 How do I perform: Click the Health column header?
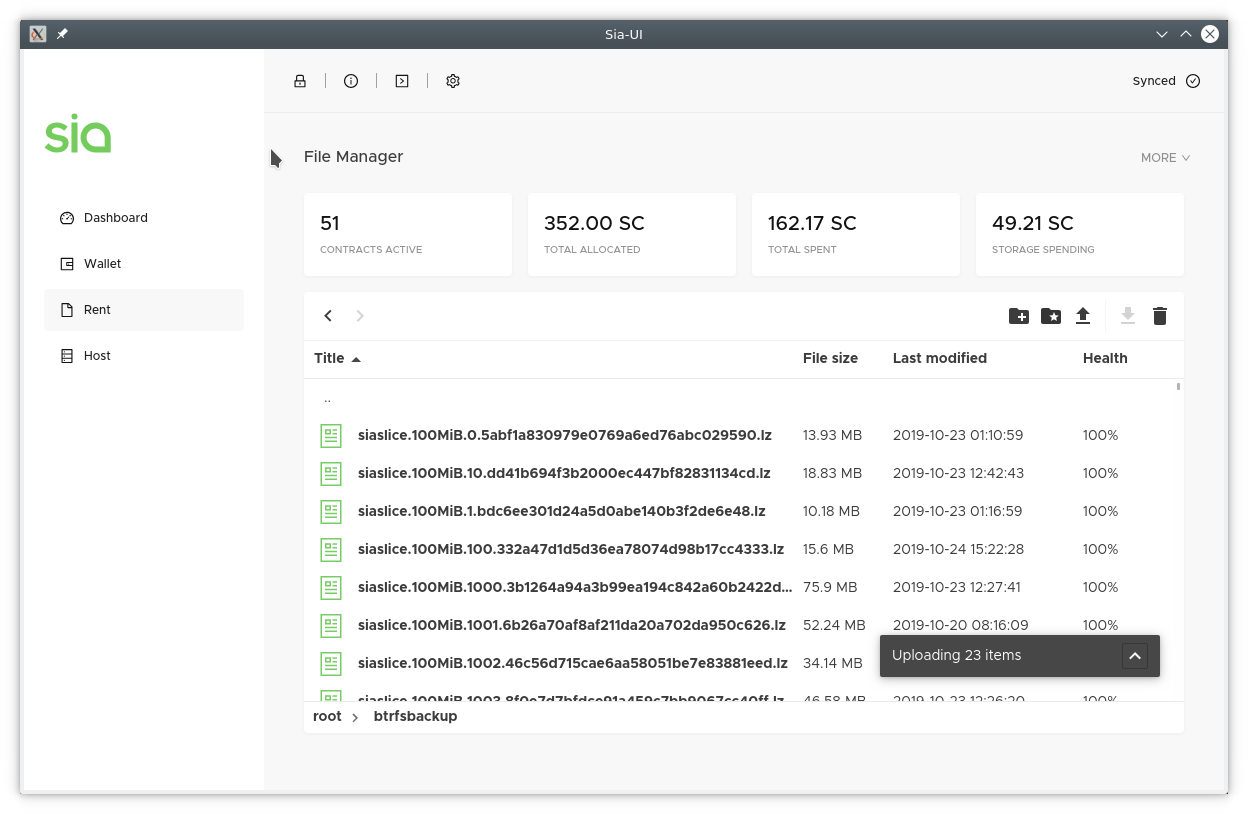(1105, 358)
